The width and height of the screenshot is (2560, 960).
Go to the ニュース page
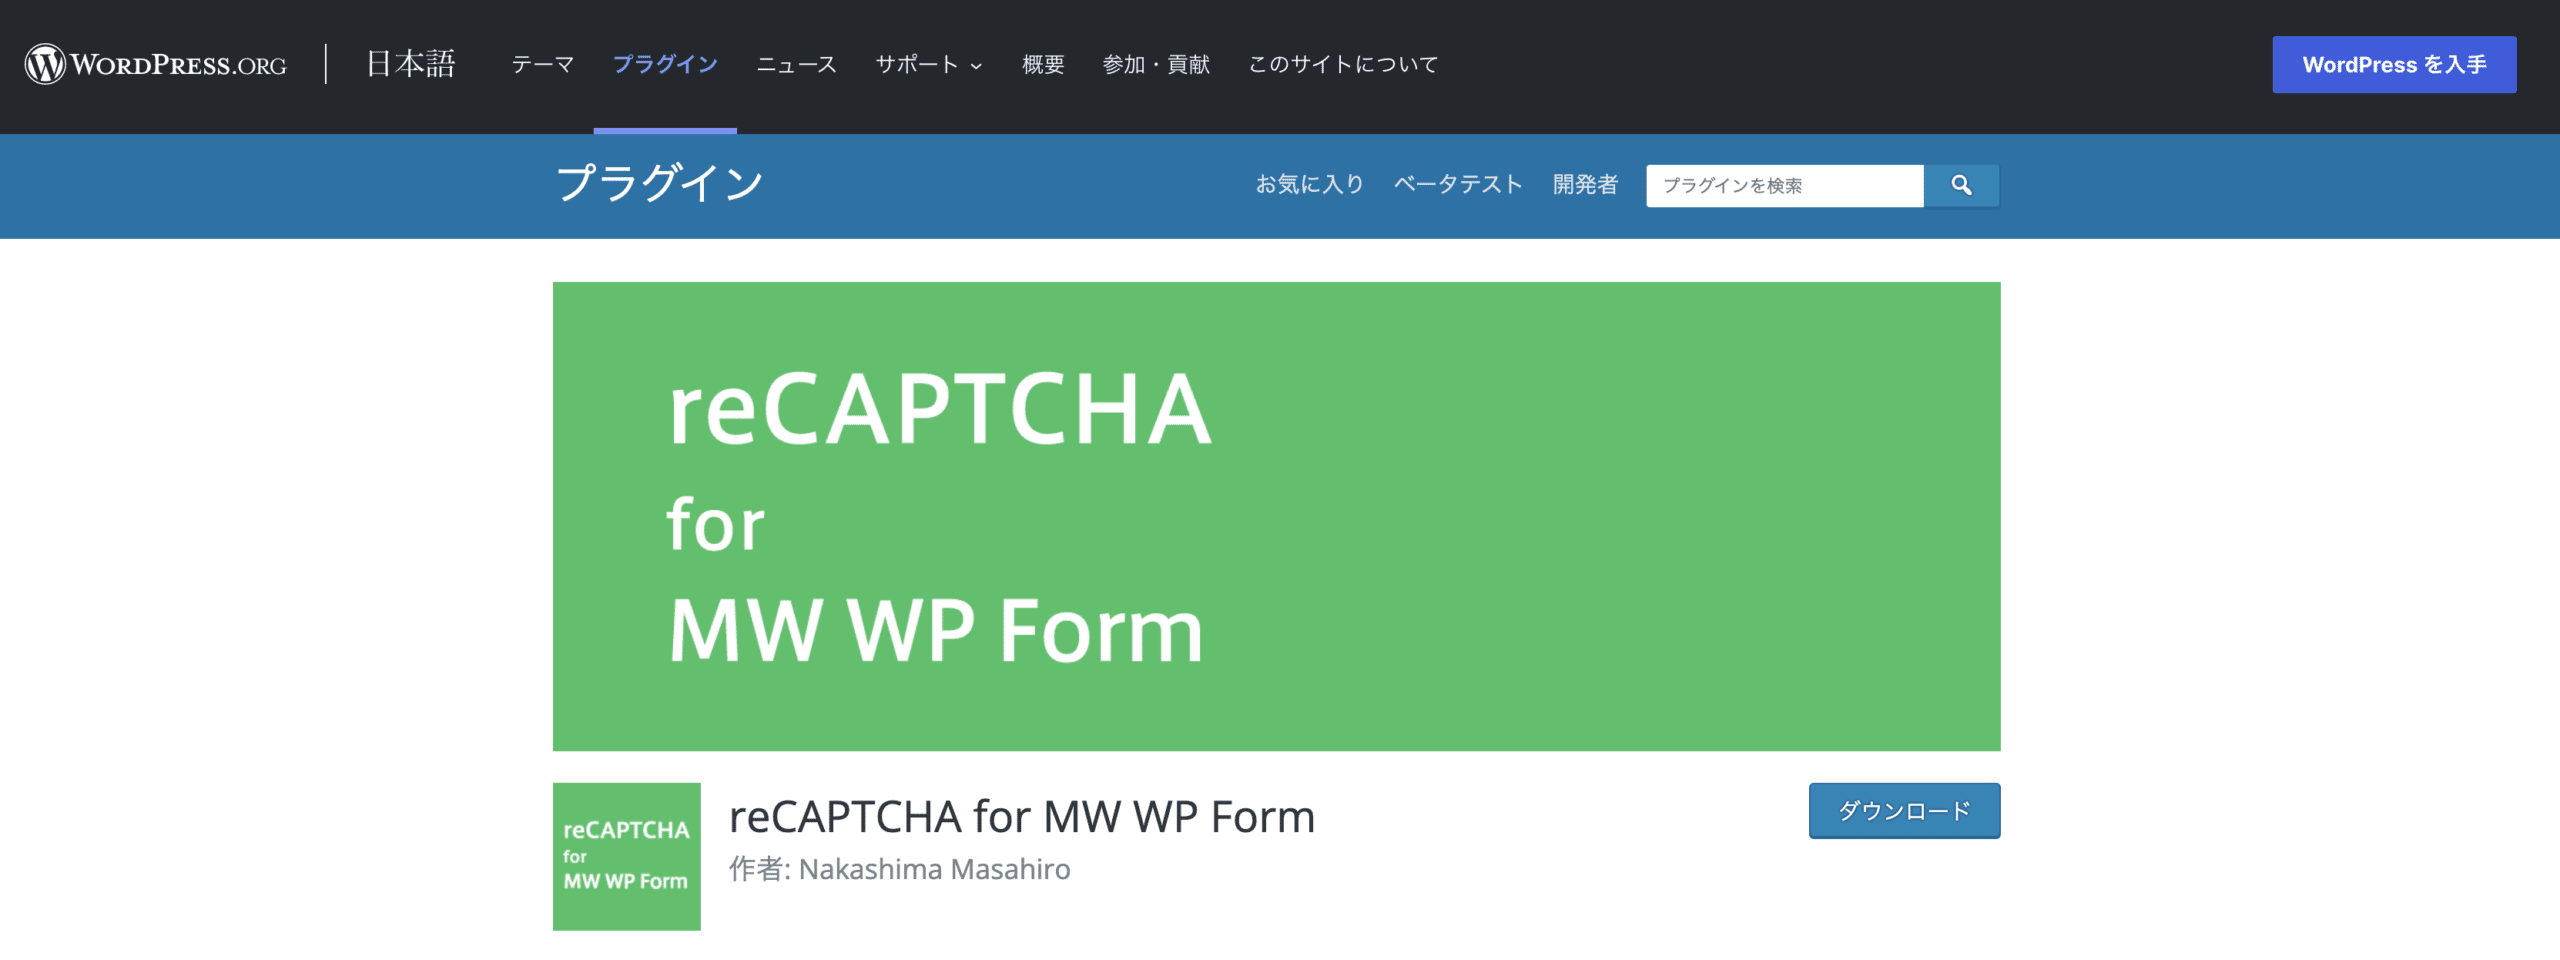pos(796,63)
